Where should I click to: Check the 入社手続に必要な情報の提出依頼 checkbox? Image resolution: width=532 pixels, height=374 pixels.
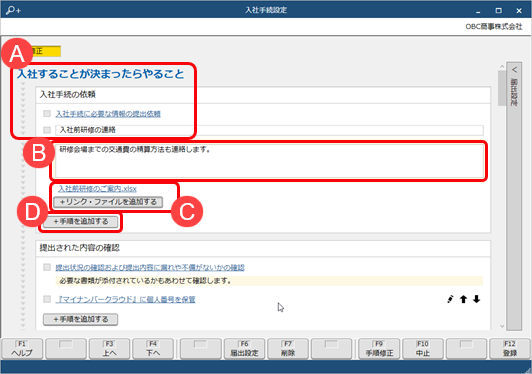pyautogui.click(x=47, y=113)
